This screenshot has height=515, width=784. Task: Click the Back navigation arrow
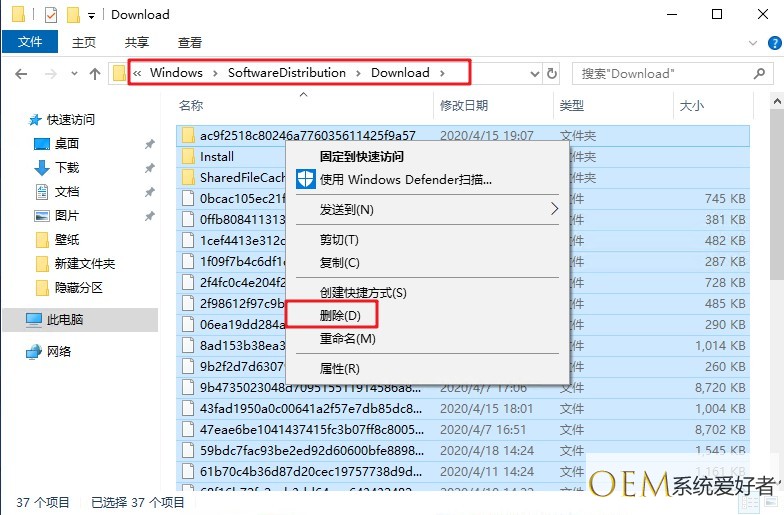[x=21, y=73]
